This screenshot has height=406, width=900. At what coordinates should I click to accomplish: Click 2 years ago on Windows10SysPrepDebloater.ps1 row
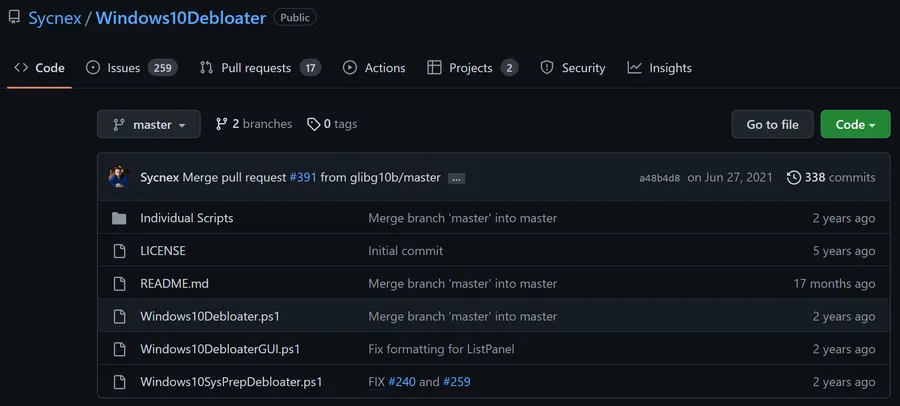(x=844, y=382)
